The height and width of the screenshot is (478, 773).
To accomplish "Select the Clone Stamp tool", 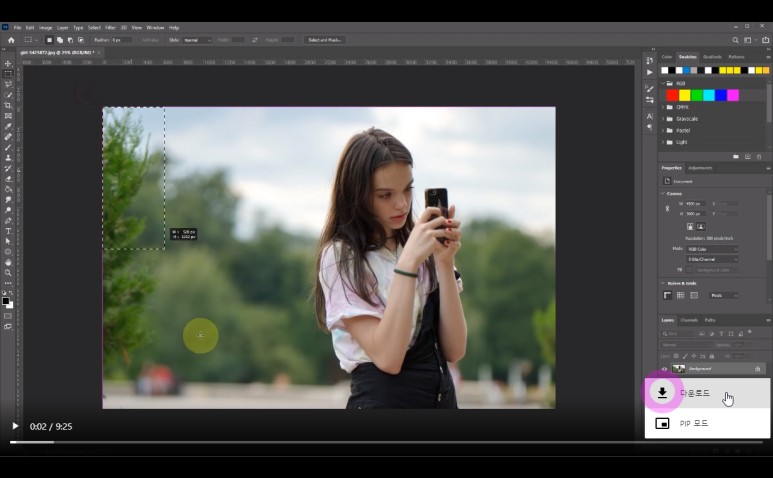I will point(8,158).
